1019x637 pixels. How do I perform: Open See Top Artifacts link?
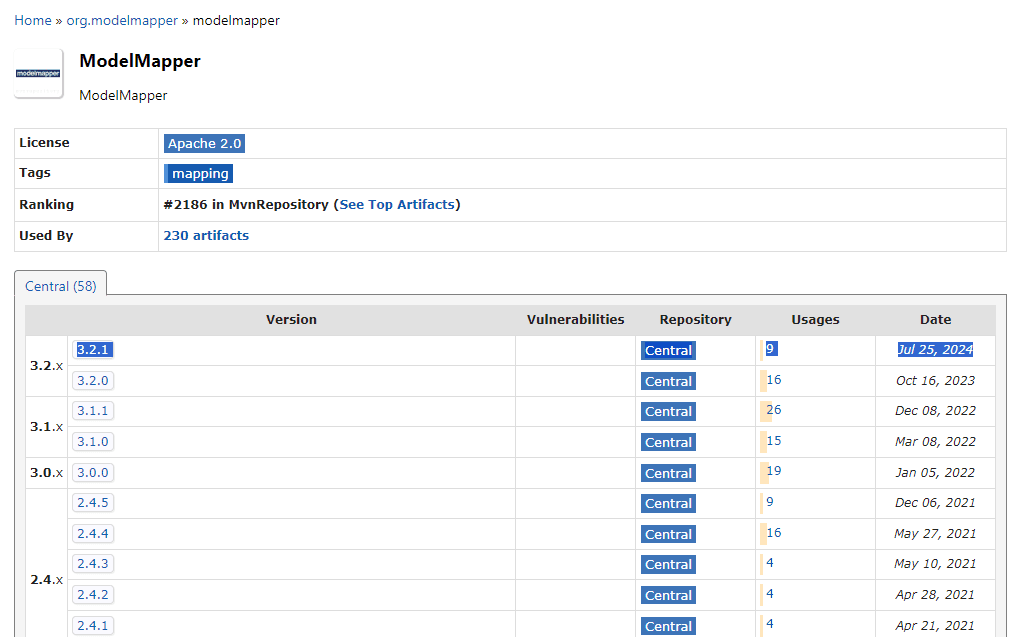pyautogui.click(x=396, y=204)
